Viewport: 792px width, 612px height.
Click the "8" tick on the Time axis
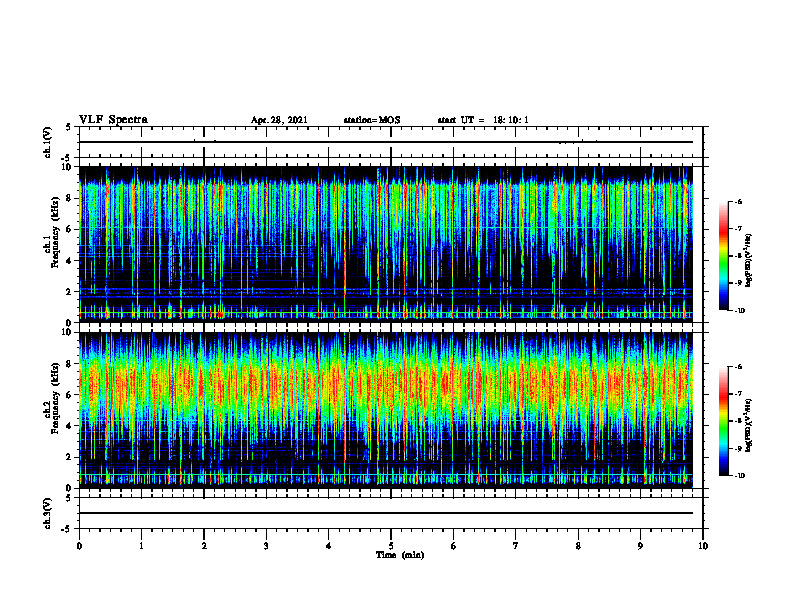click(x=578, y=546)
